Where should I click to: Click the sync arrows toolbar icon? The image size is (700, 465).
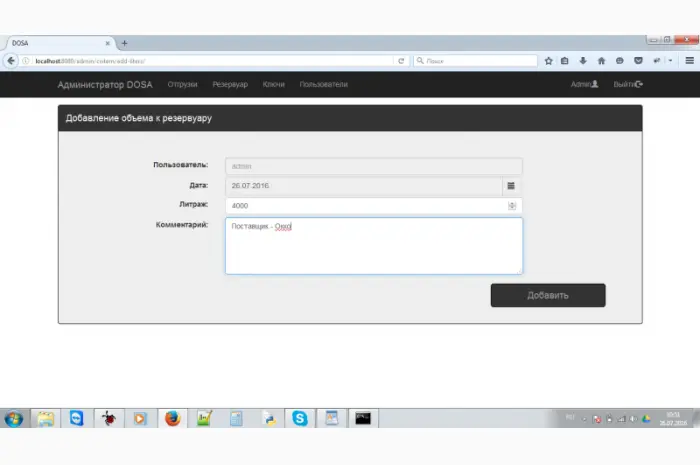pos(657,61)
